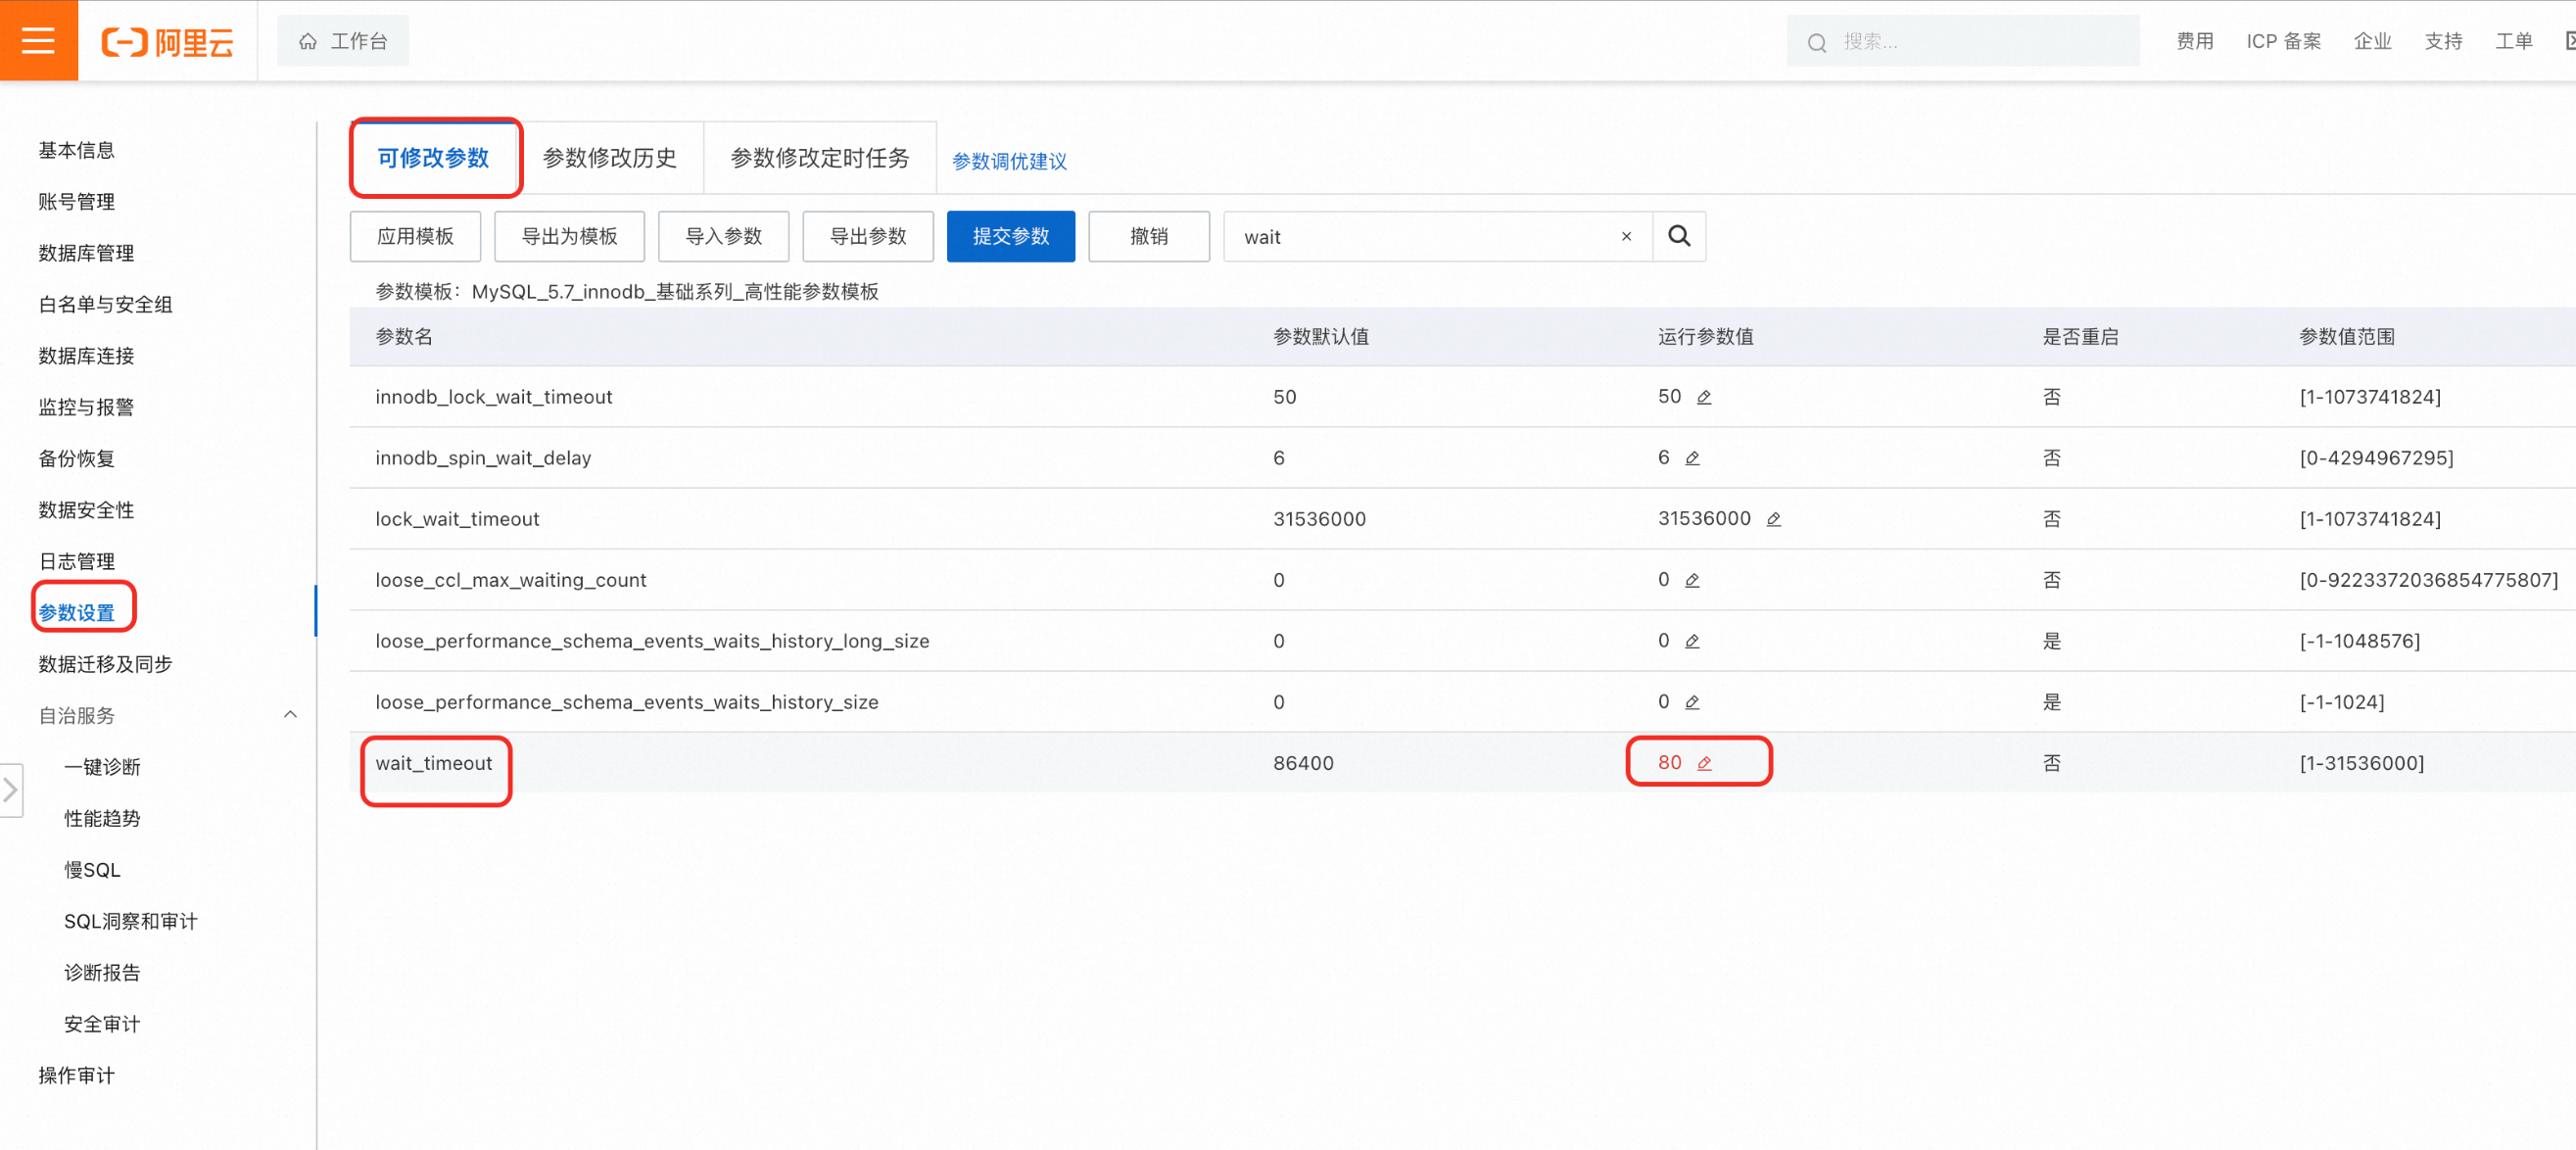Open 日志管理 in the sidebar
Screen dimensions: 2576x1150
[76, 561]
